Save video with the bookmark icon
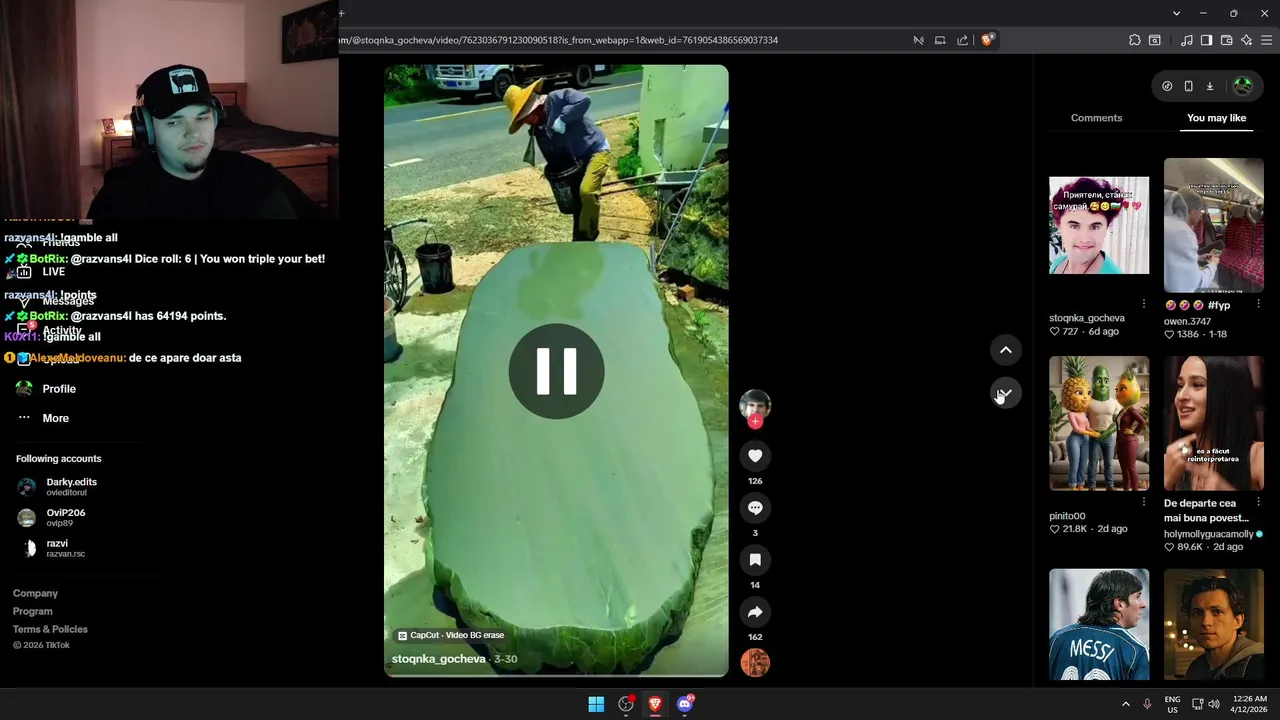 coord(755,560)
